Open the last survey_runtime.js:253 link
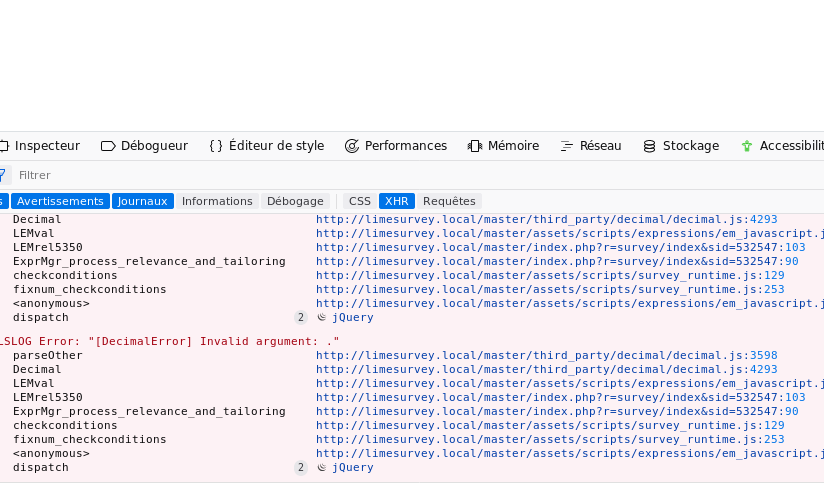Image resolution: width=824 pixels, height=484 pixels. click(550, 440)
